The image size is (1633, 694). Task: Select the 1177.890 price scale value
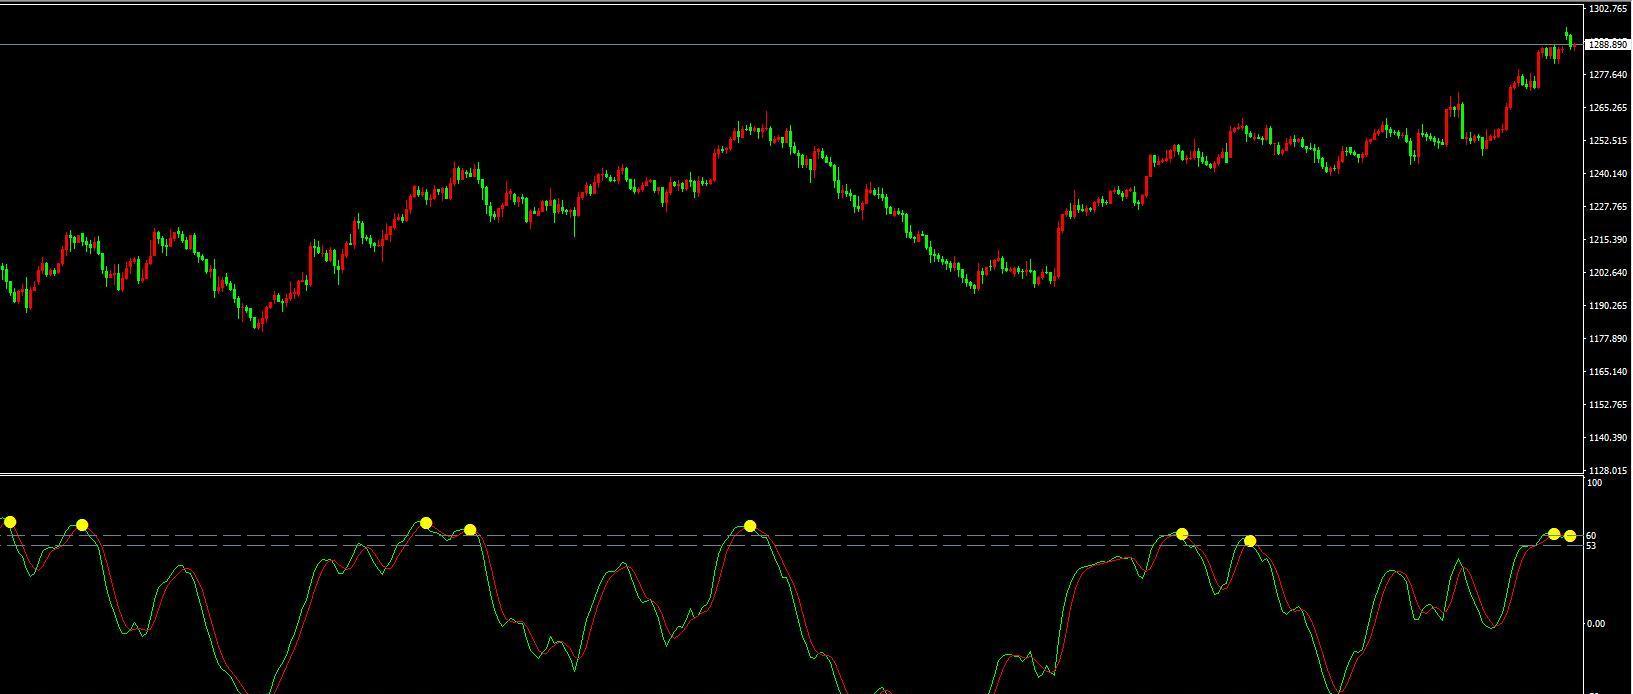(1608, 339)
